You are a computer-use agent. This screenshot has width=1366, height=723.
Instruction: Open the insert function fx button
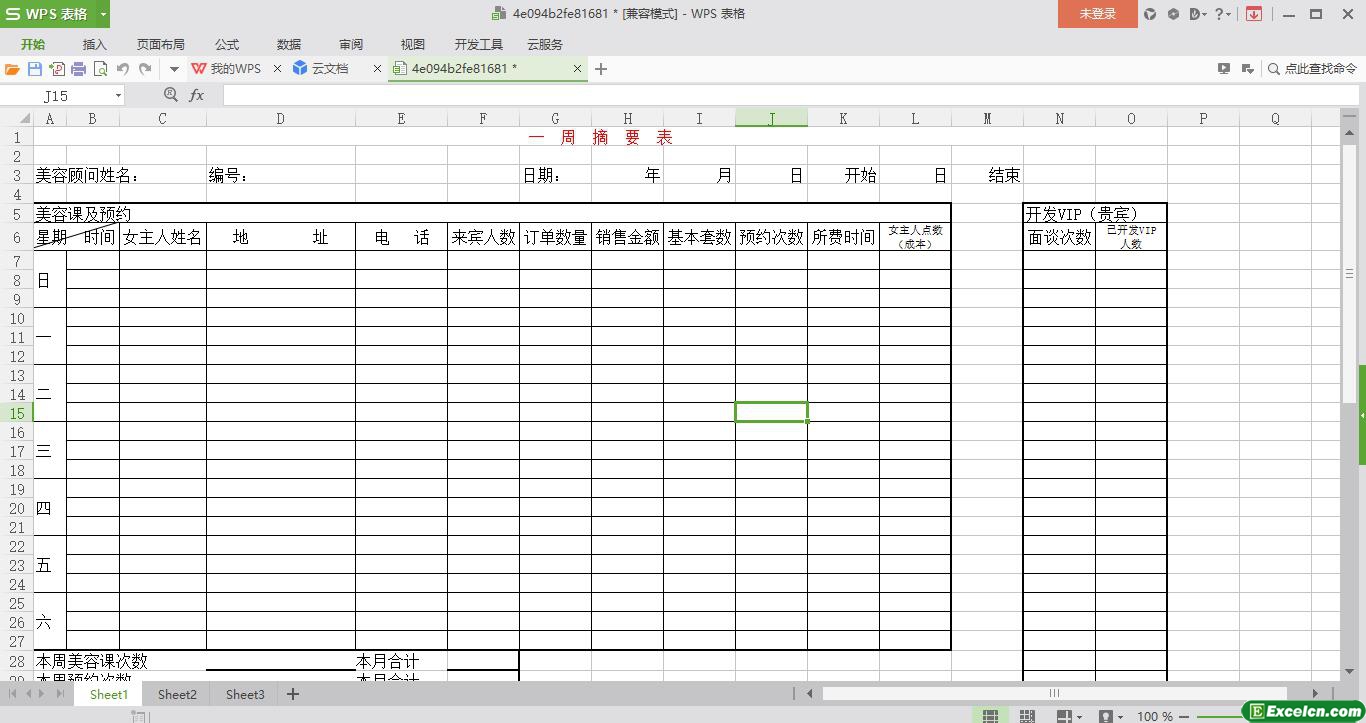point(197,95)
